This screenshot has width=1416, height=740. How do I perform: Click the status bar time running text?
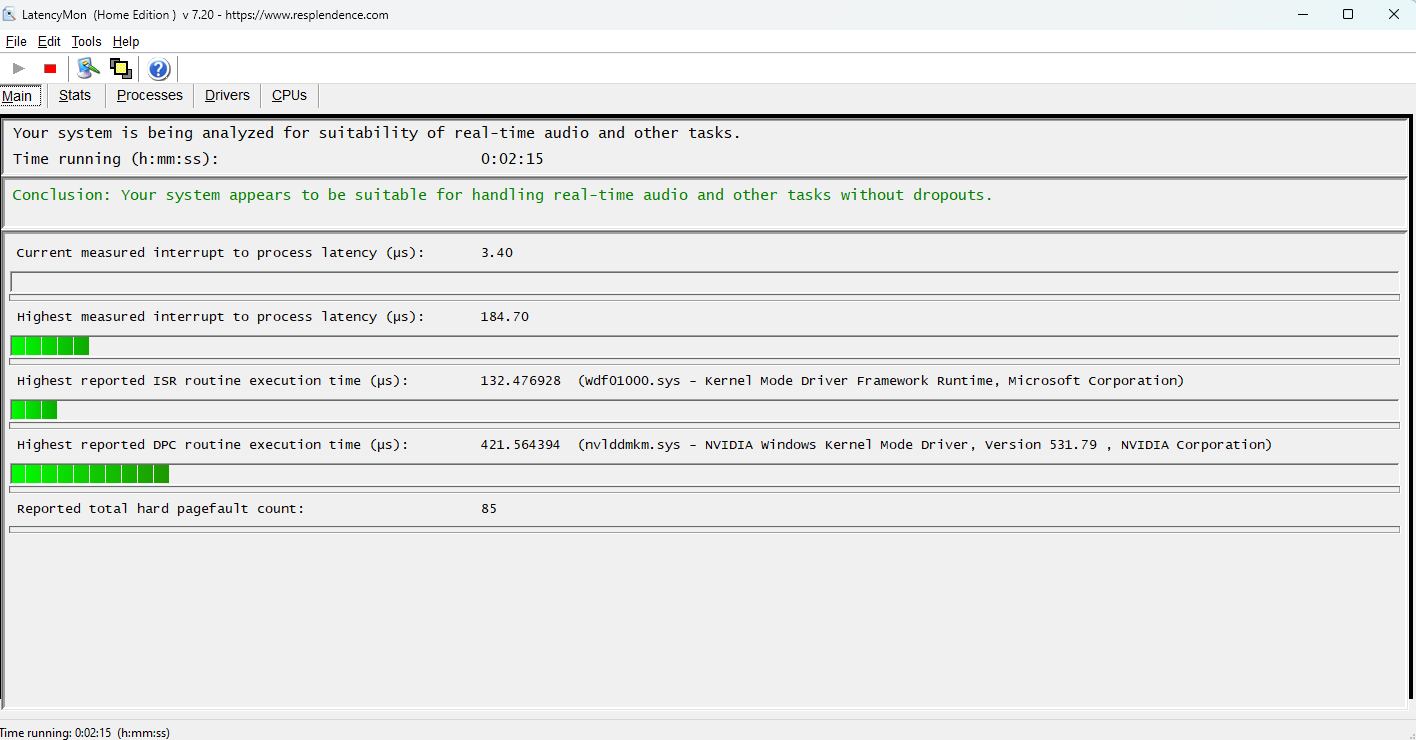(x=85, y=733)
